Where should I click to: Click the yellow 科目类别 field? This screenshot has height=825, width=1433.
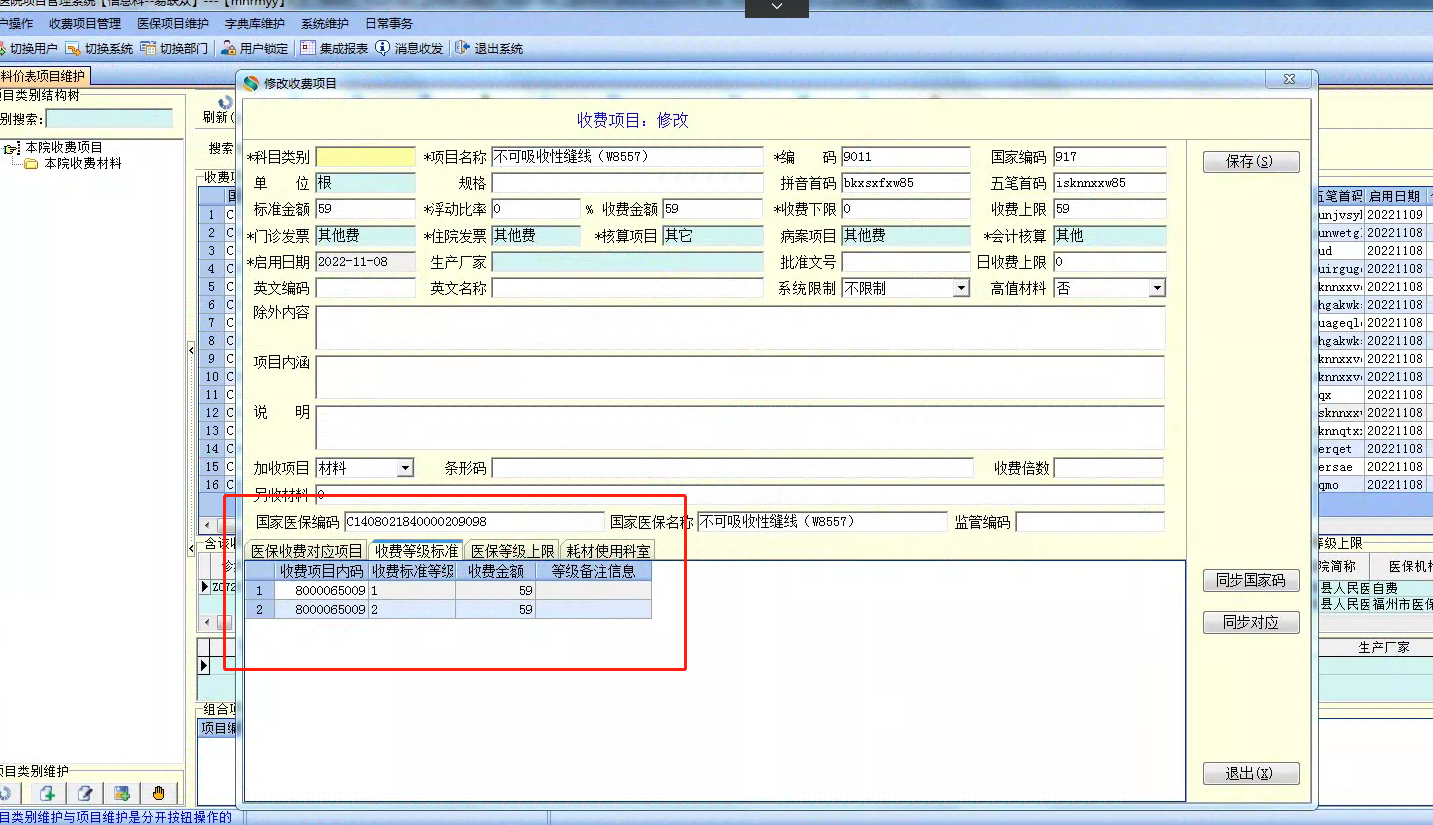point(365,157)
